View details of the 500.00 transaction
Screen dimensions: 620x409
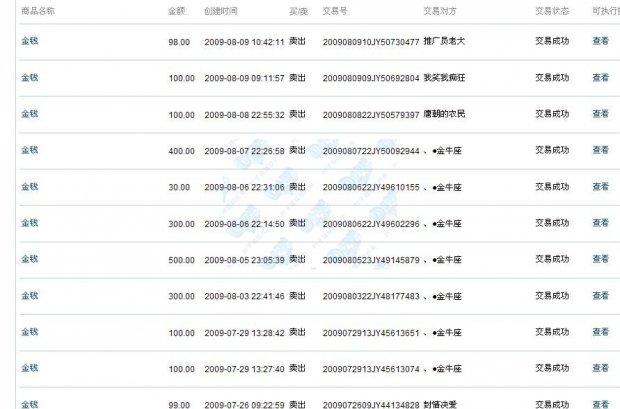(600, 260)
